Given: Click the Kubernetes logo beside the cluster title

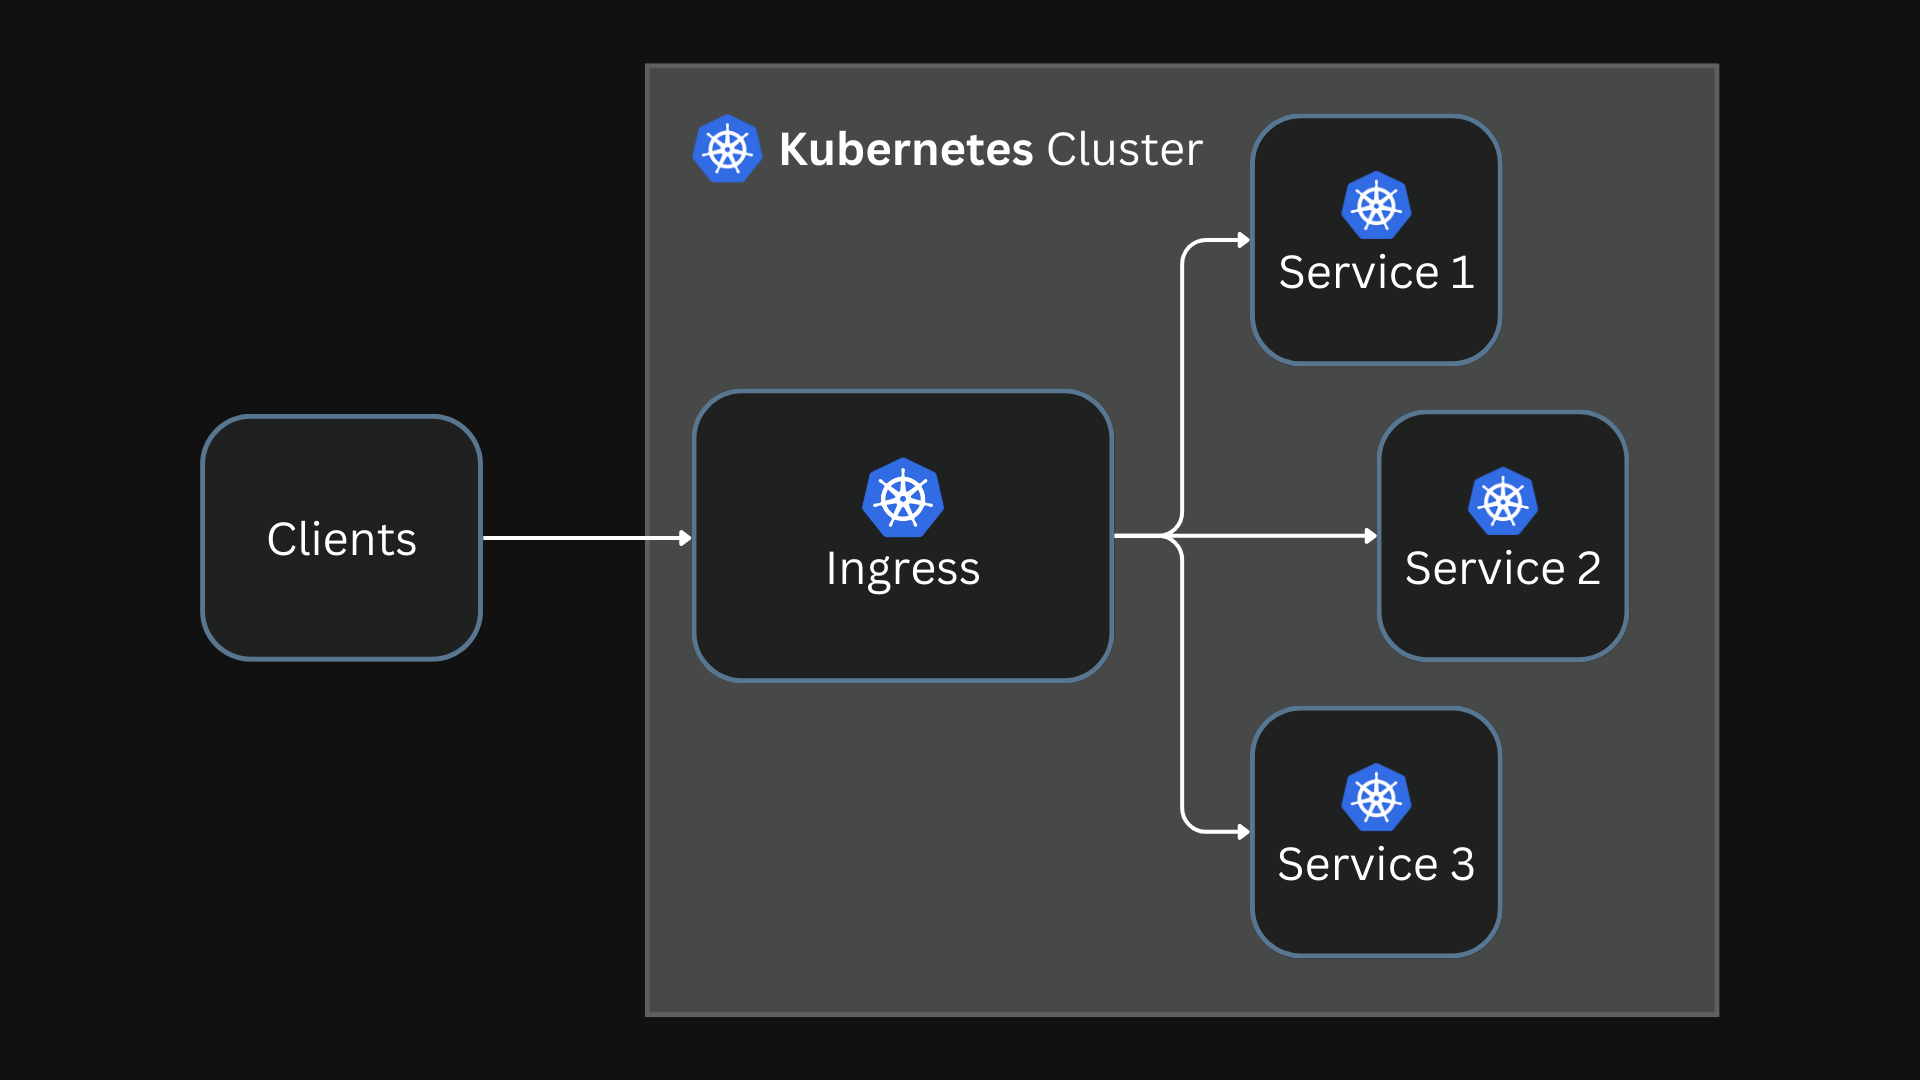Looking at the screenshot, I should click(x=728, y=148).
